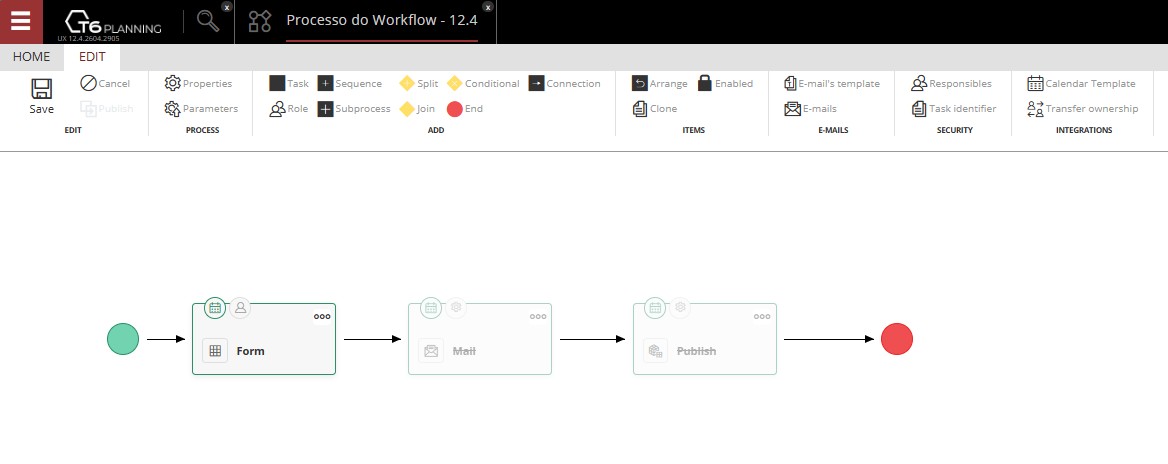Click the cube icon inside Publish node
This screenshot has height=464, width=1168.
pyautogui.click(x=656, y=351)
